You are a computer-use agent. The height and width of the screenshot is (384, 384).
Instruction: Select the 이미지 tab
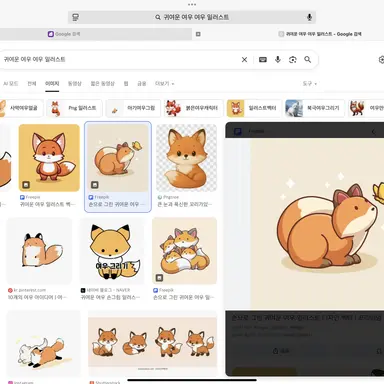(52, 83)
